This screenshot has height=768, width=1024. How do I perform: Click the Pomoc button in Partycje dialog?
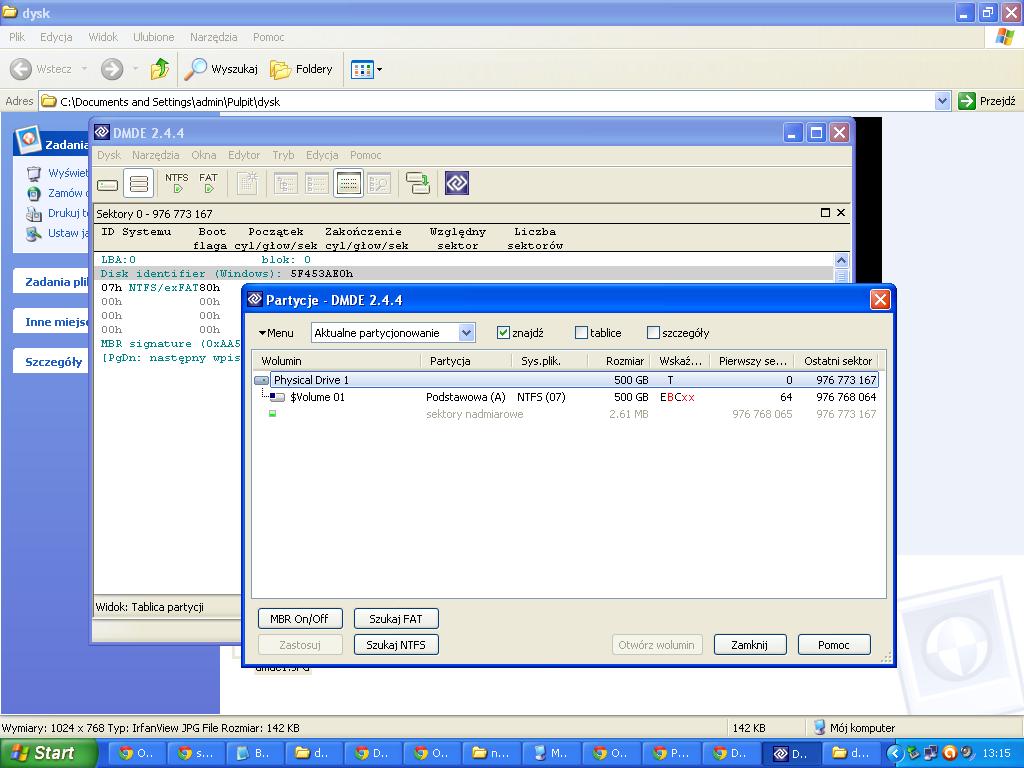point(834,645)
